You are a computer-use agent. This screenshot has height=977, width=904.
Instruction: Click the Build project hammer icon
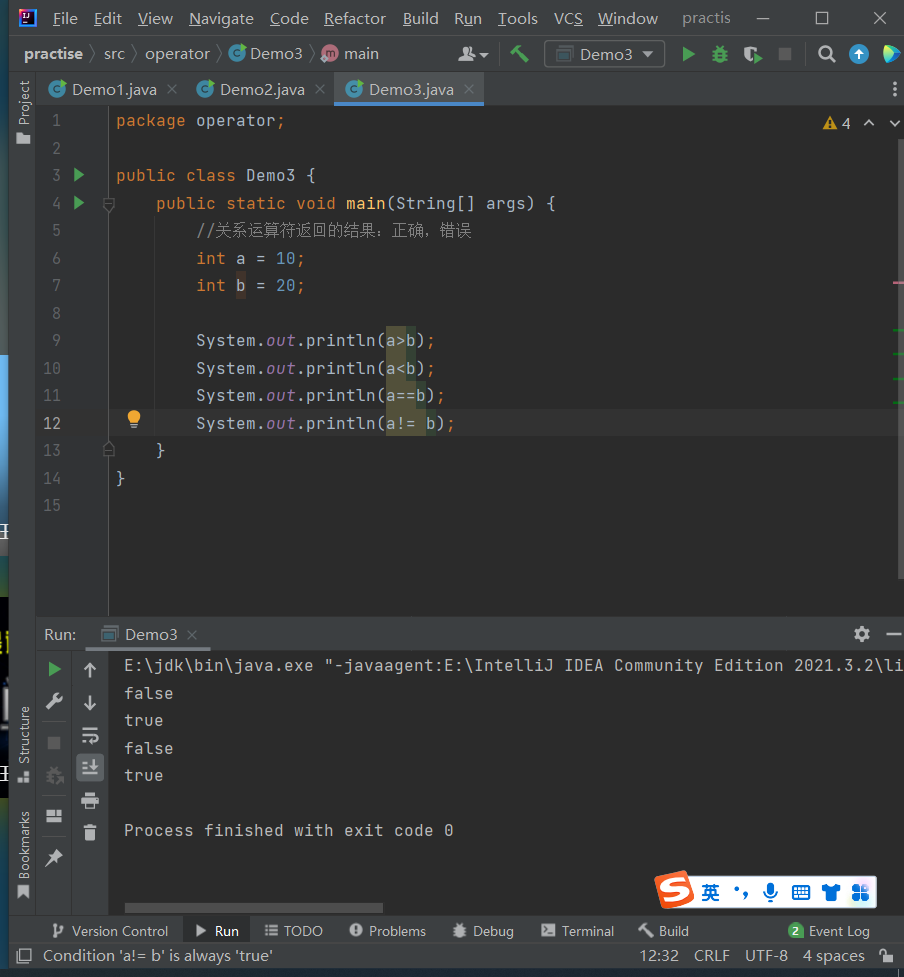[519, 54]
